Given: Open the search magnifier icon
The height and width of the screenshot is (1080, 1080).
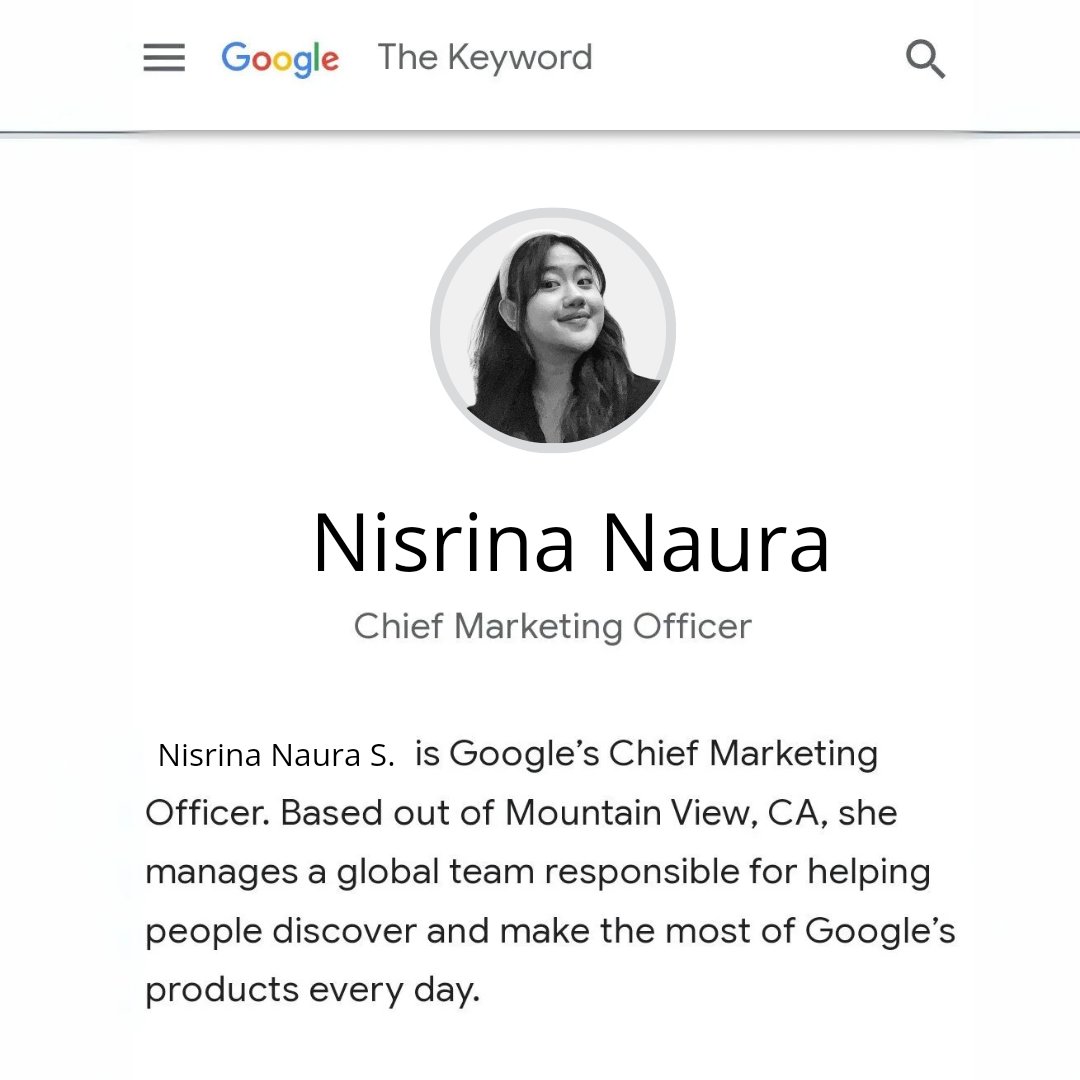Looking at the screenshot, I should tap(925, 59).
